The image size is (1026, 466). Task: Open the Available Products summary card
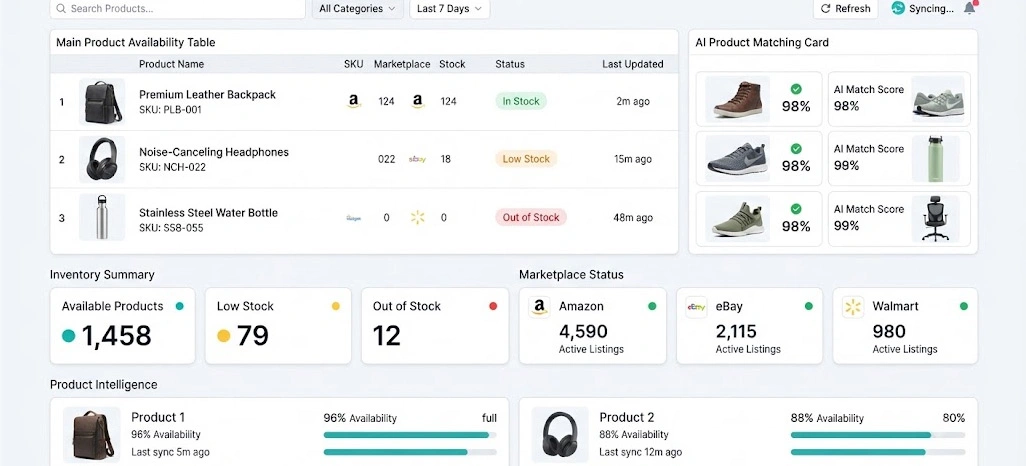coord(122,326)
